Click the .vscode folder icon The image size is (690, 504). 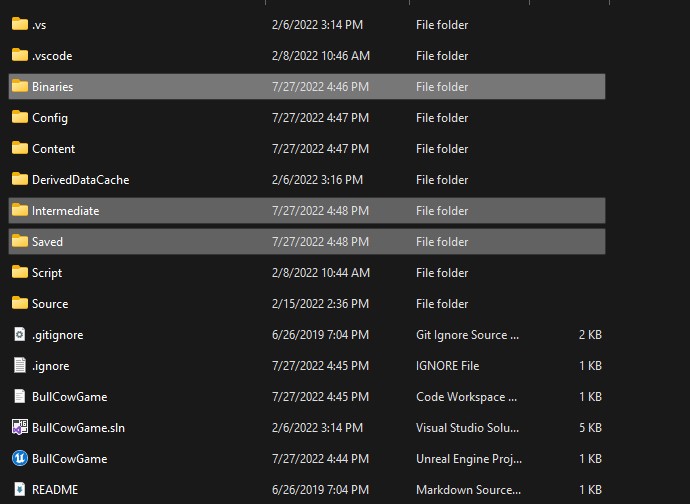19,55
